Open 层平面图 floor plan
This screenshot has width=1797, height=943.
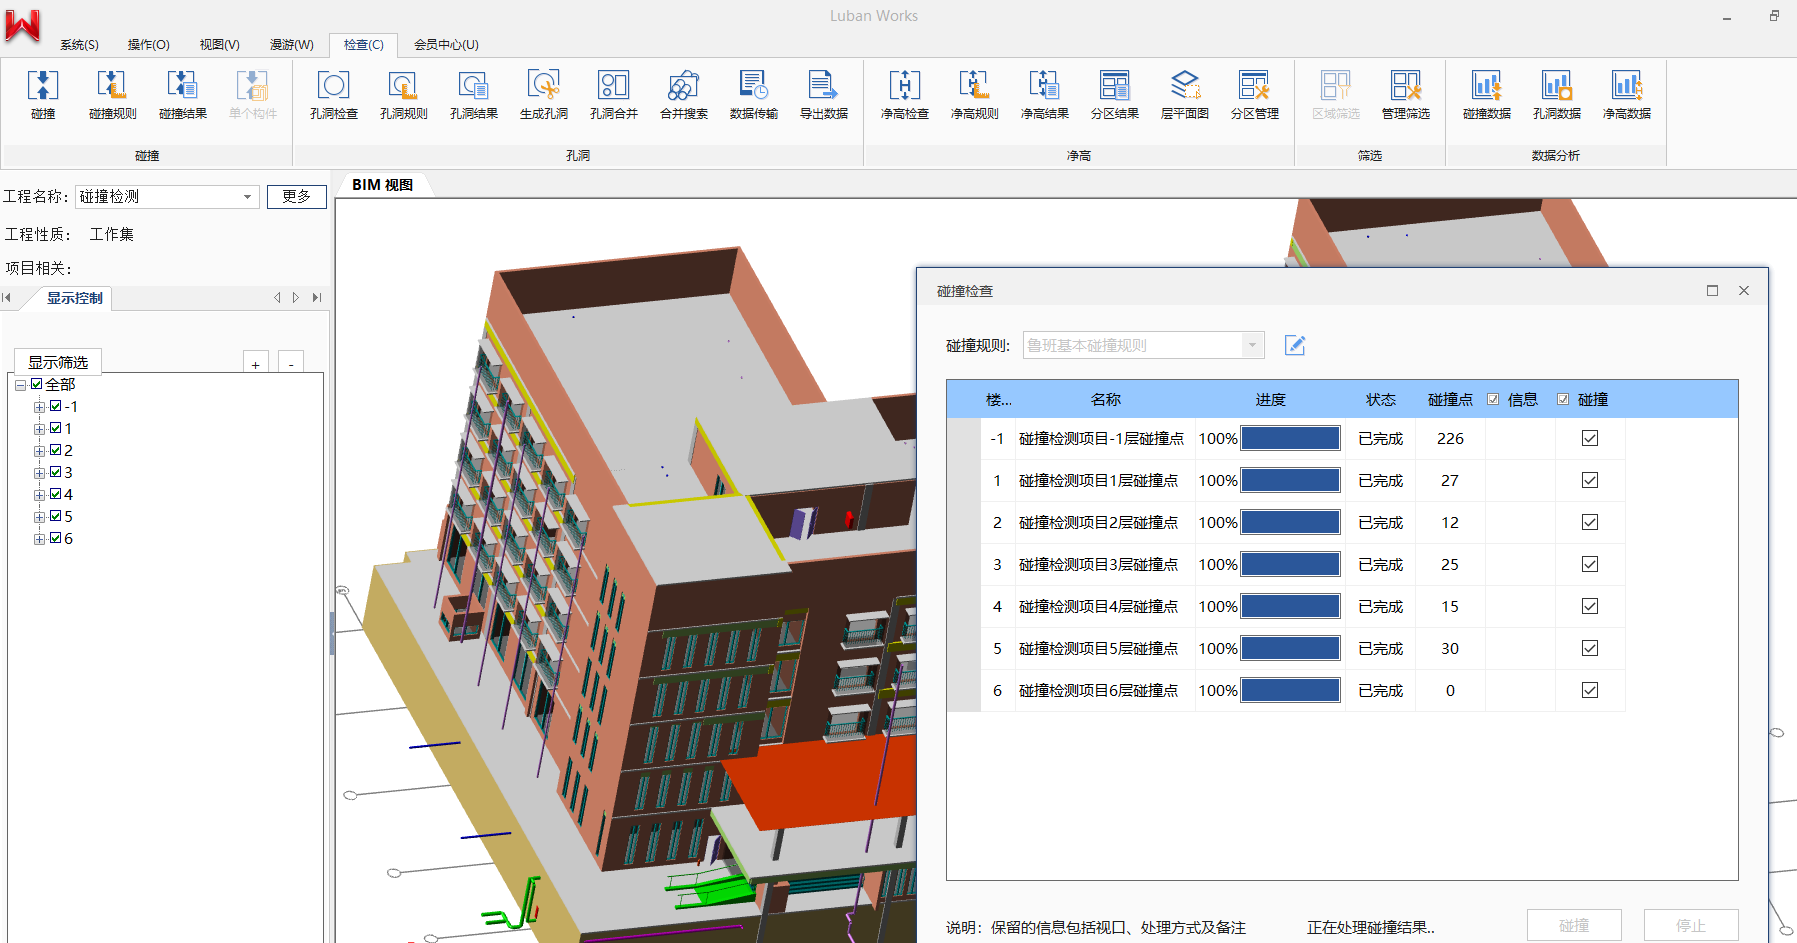coord(1185,95)
